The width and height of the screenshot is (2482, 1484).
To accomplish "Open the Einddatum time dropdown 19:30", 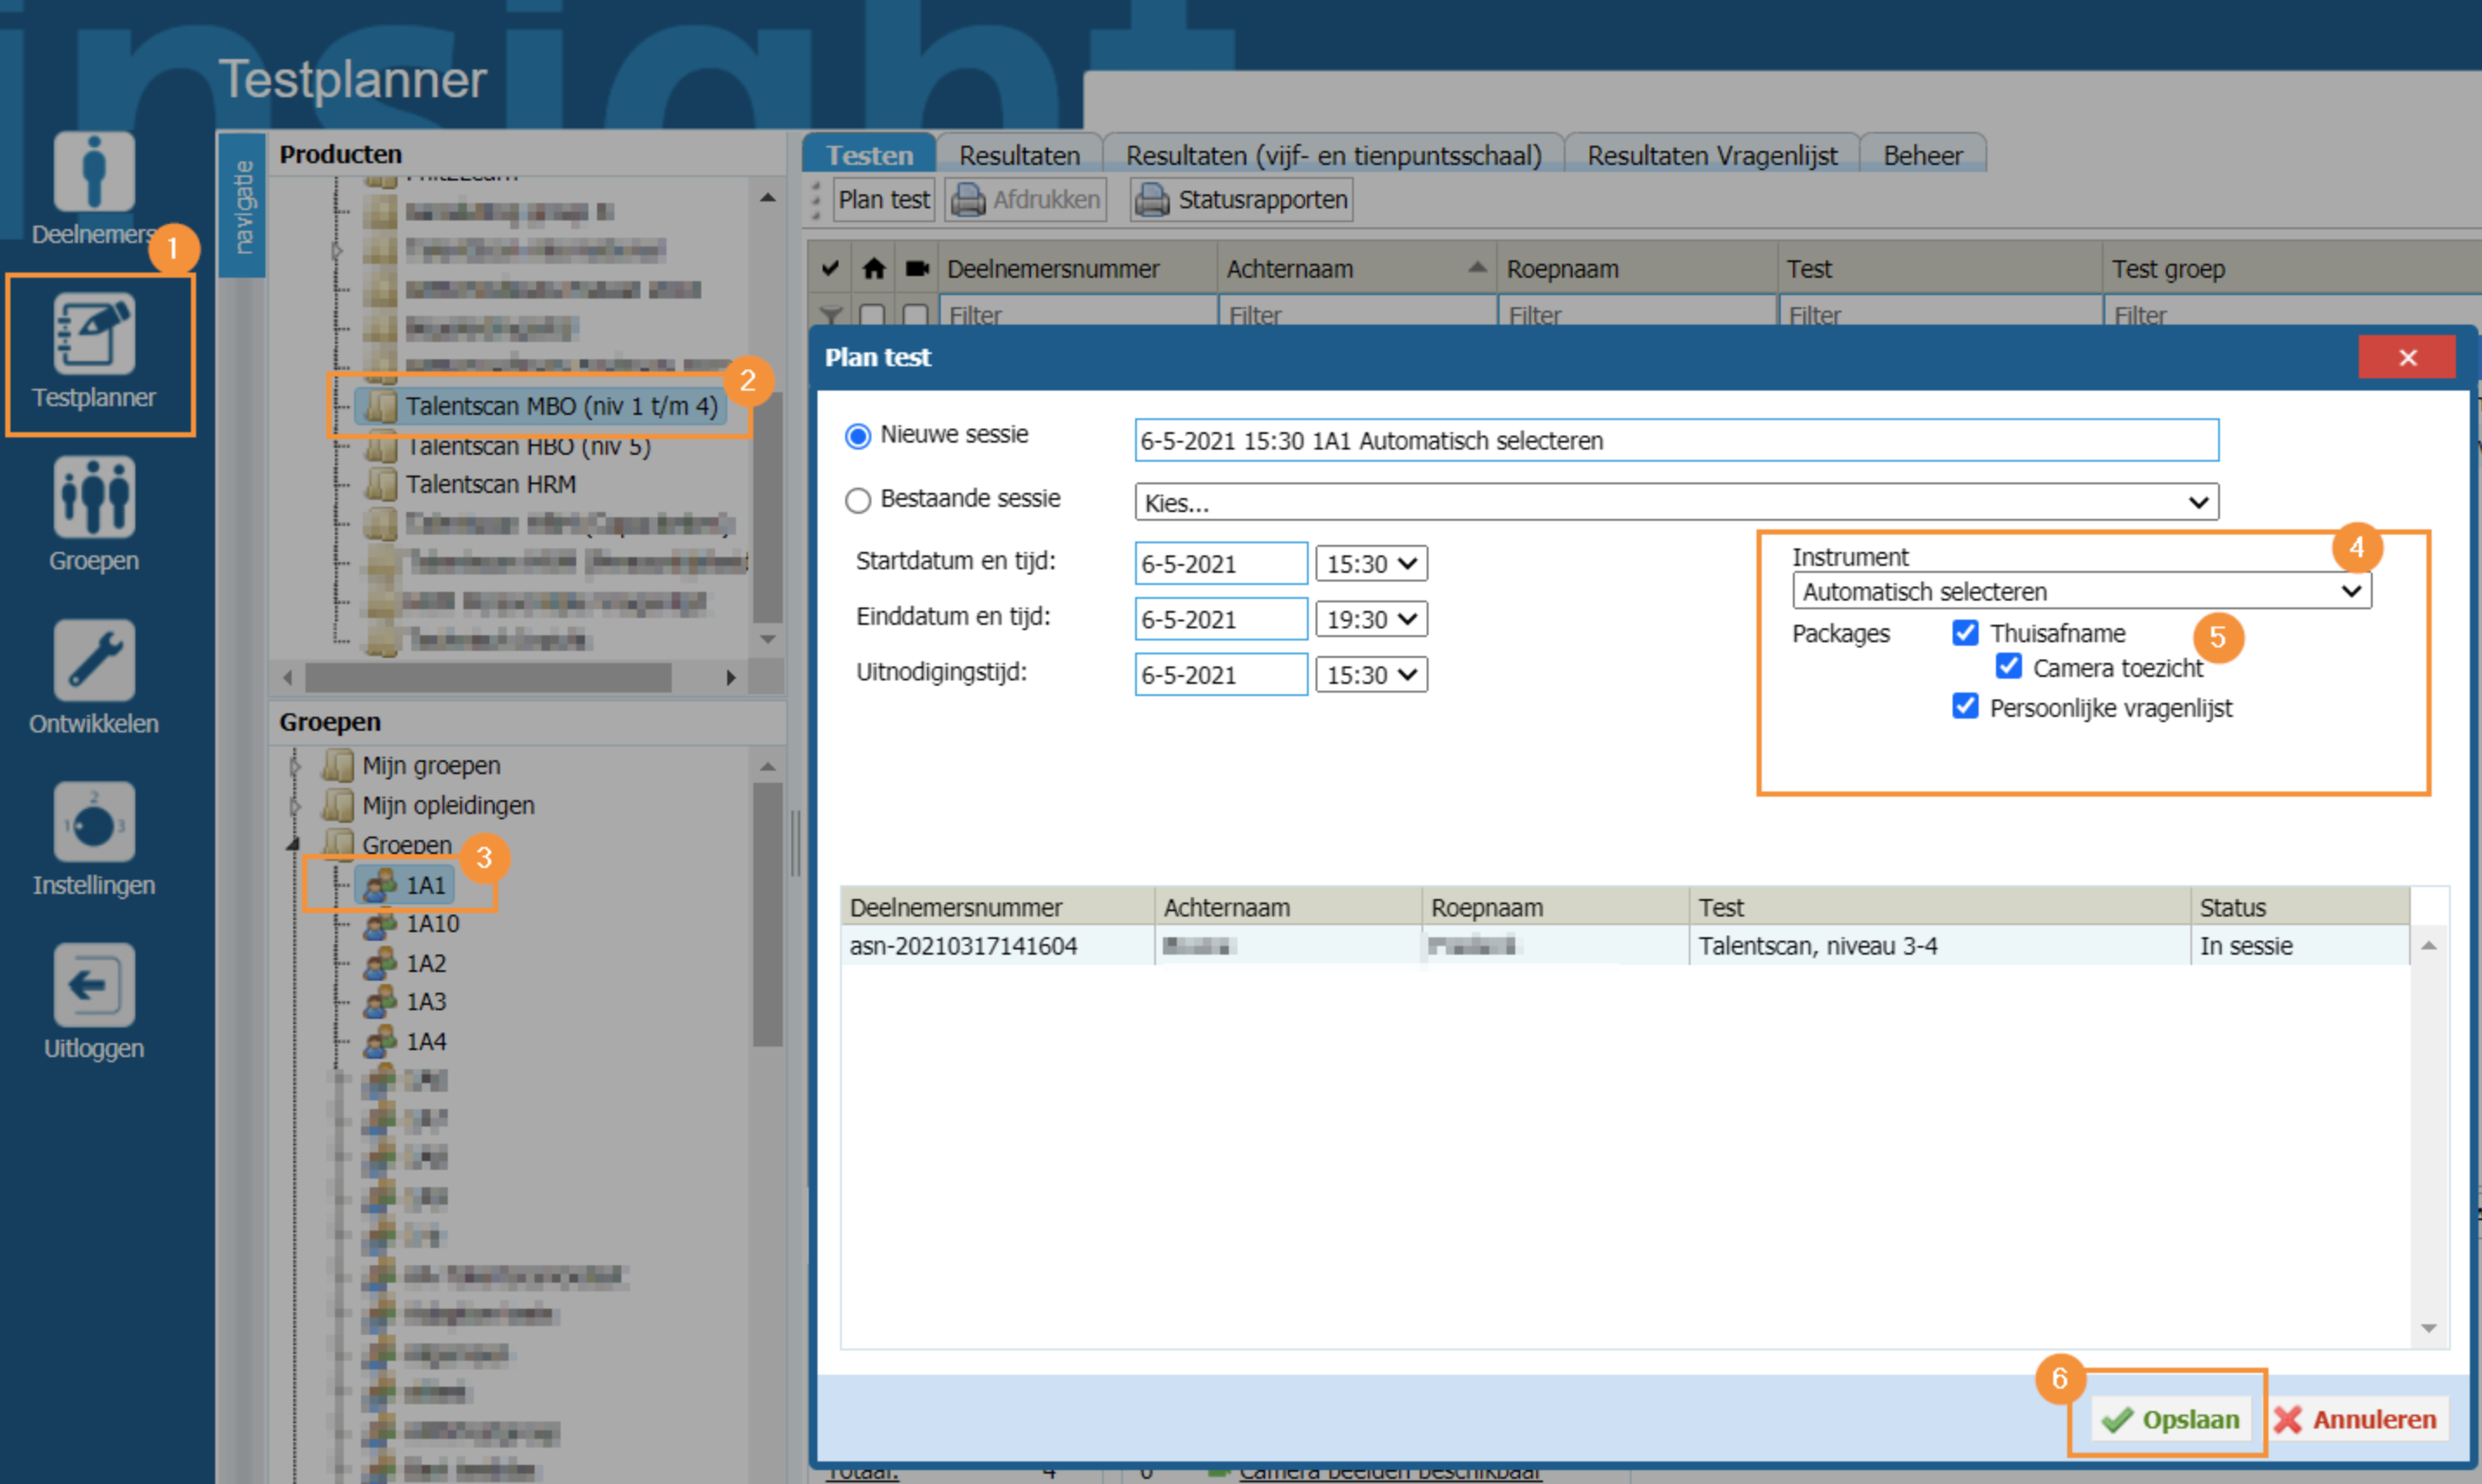I will pos(1370,620).
